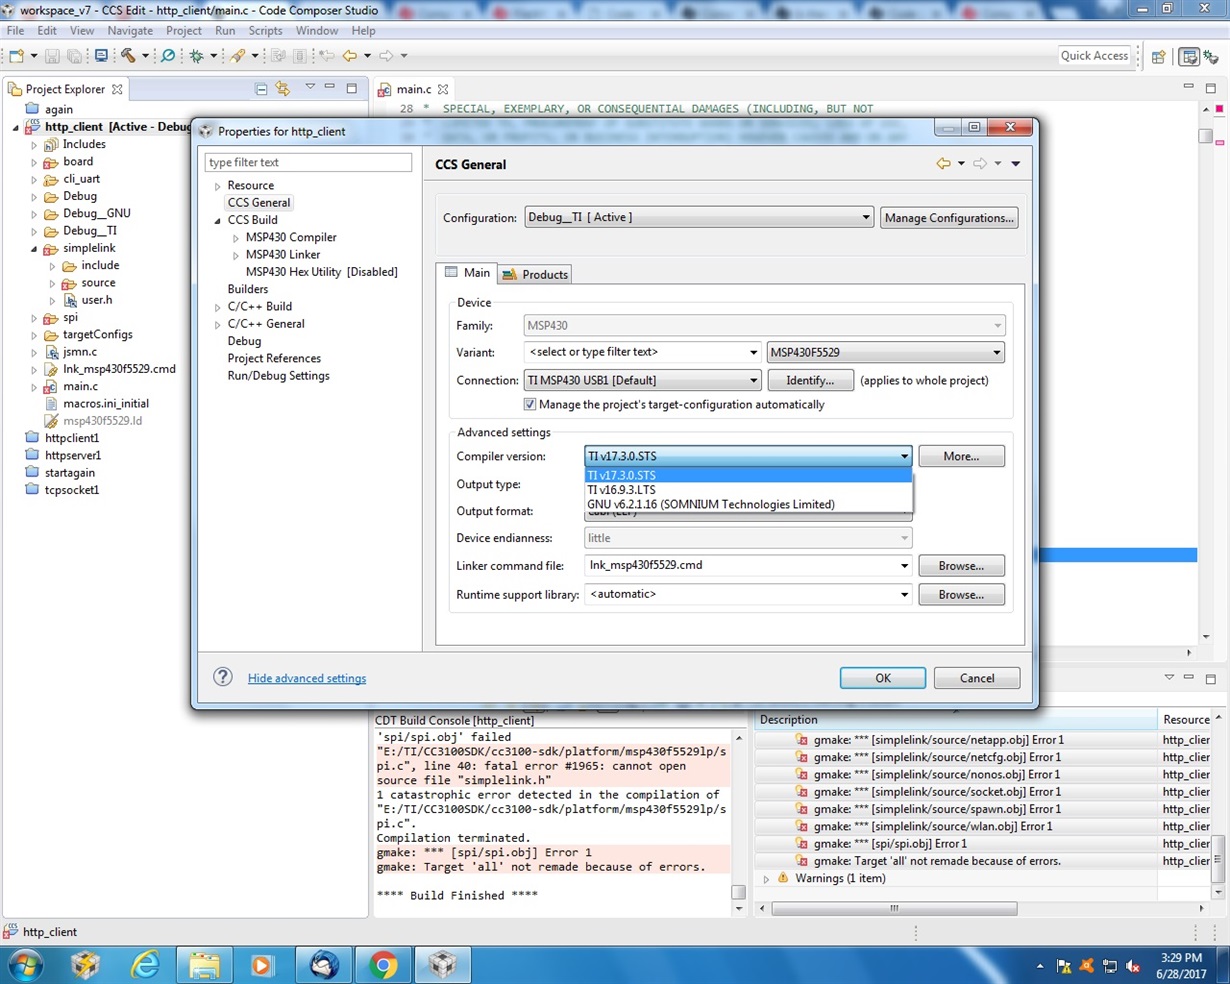Viewport: 1230px width, 984px height.
Task: Click the New project toolbar icon
Action: tap(17, 56)
